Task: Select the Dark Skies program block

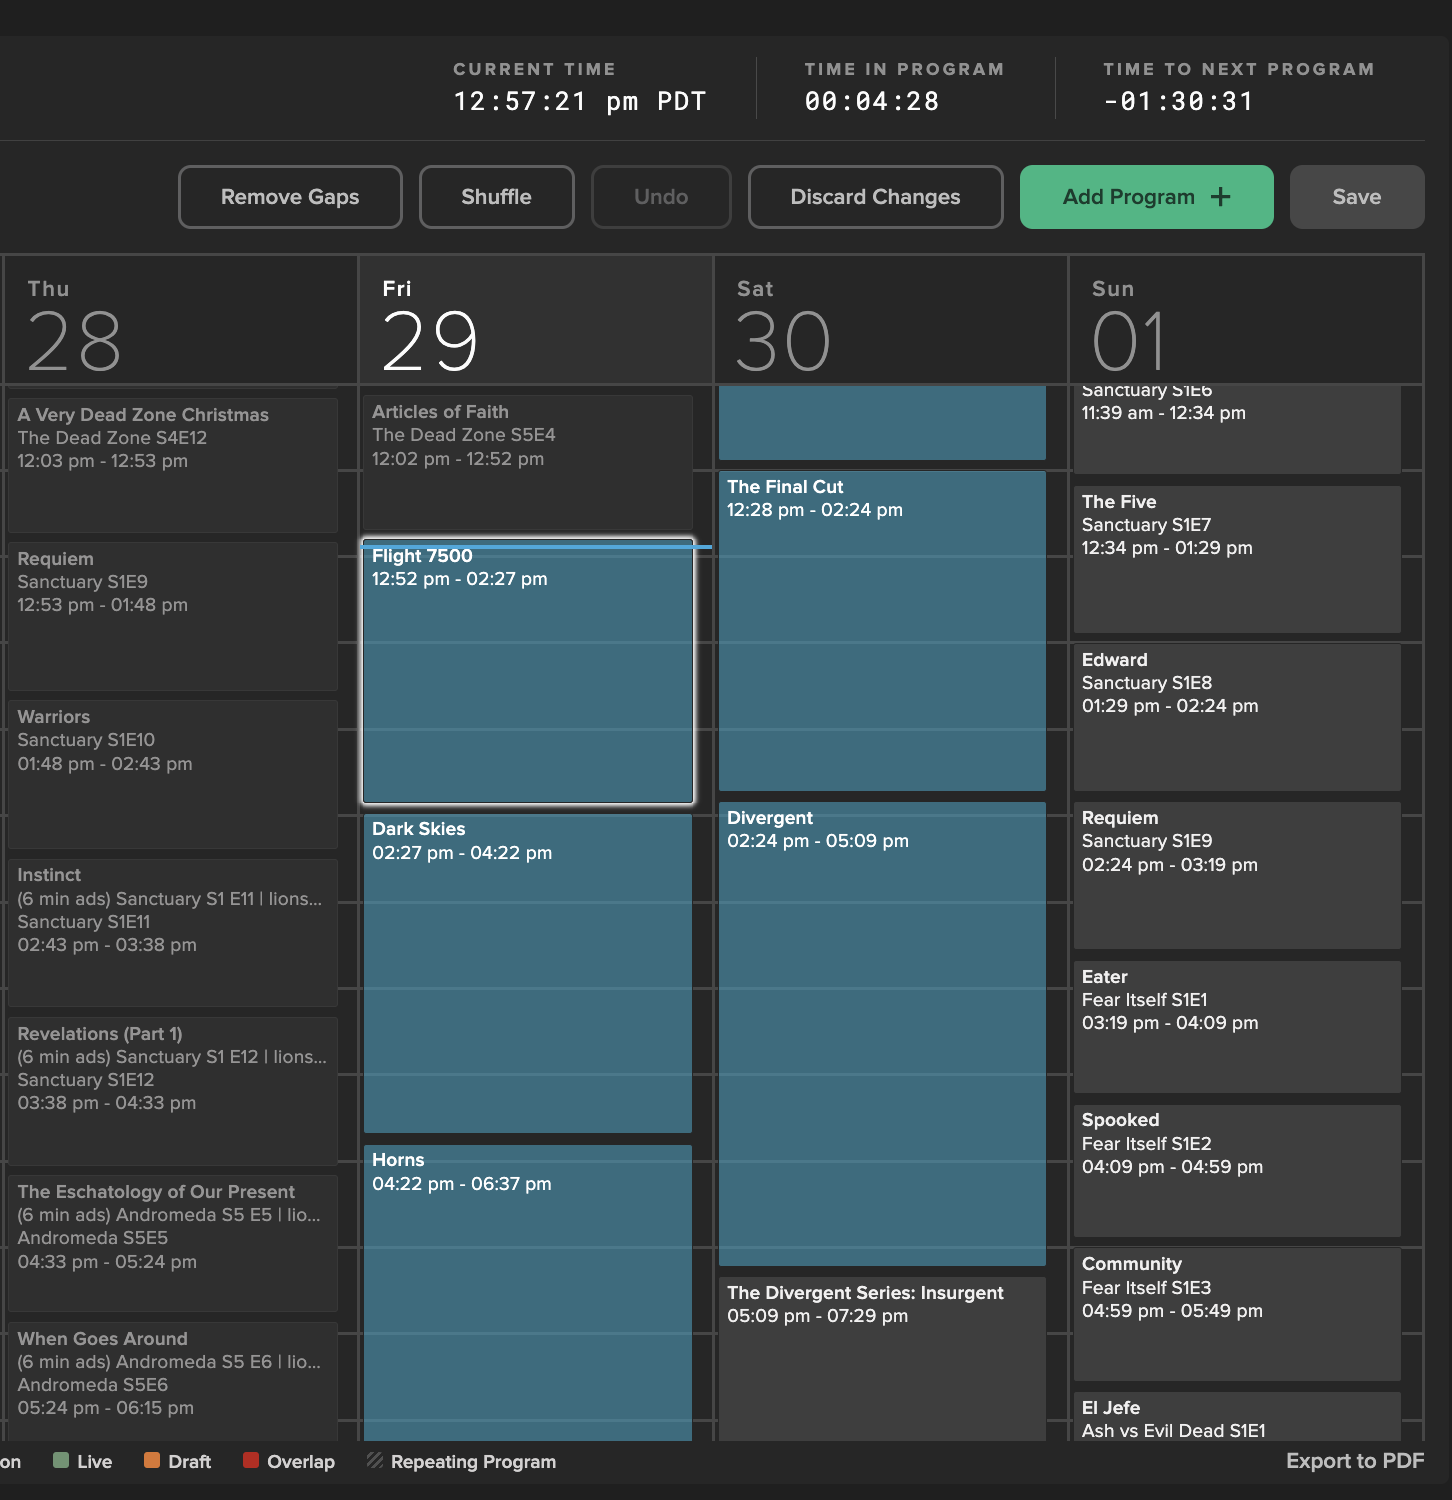Action: tap(527, 970)
